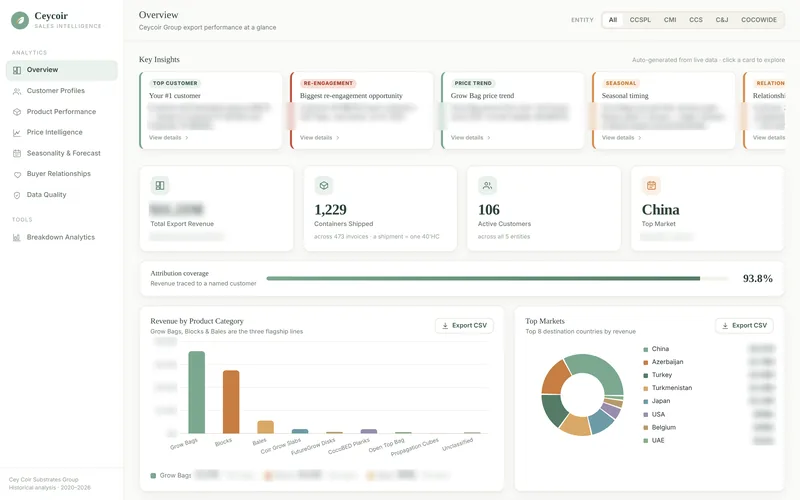Click the Total Export Revenue card icon
The width and height of the screenshot is (800, 500).
coord(160,186)
